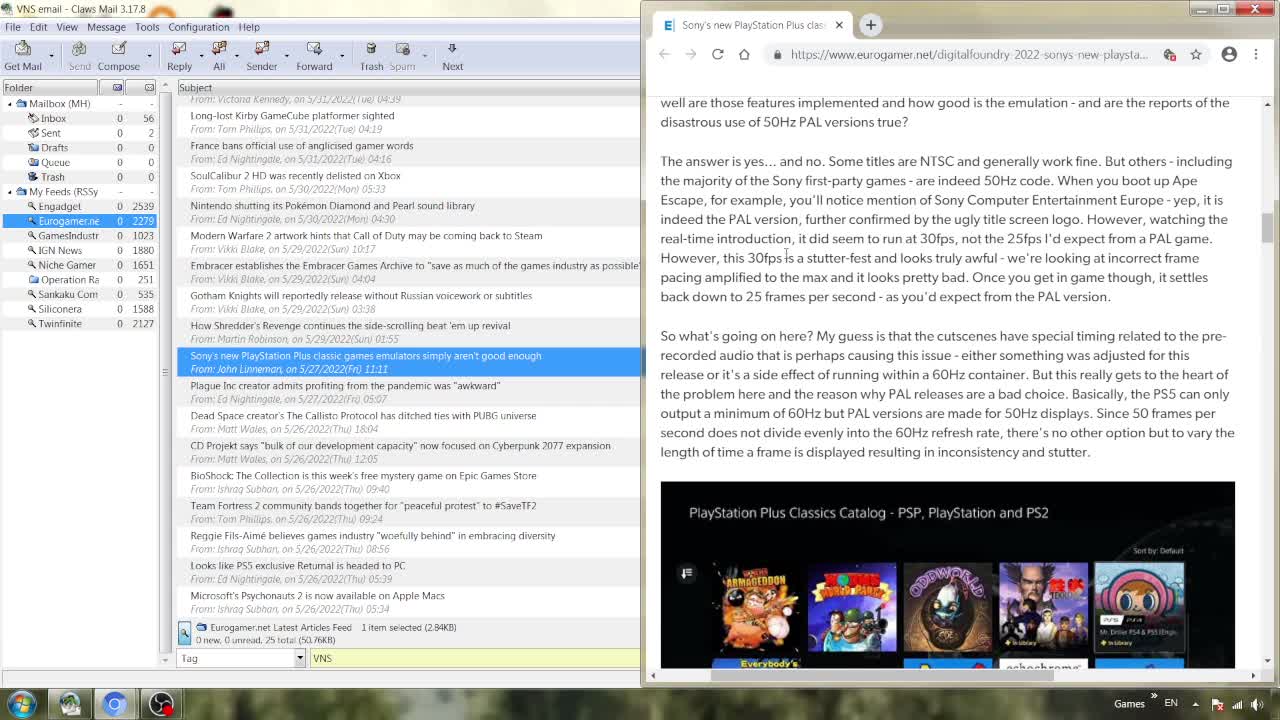
Task: Click the Eurogamer URL address bar
Action: tap(968, 54)
